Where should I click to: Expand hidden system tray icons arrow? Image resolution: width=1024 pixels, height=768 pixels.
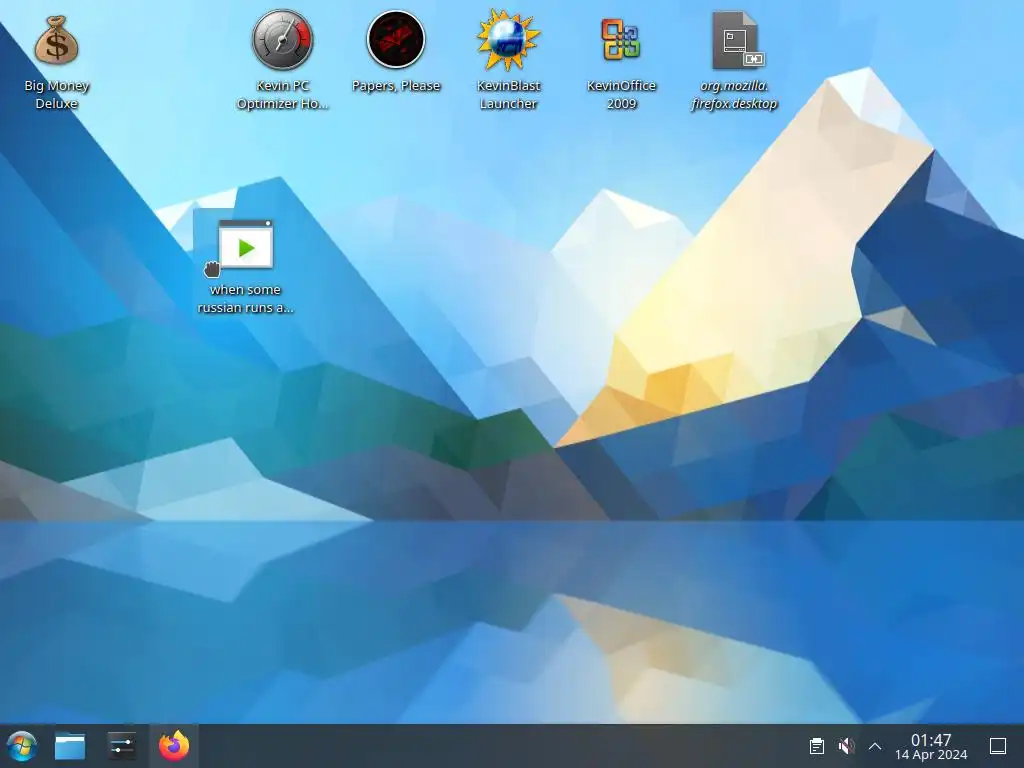pyautogui.click(x=875, y=746)
